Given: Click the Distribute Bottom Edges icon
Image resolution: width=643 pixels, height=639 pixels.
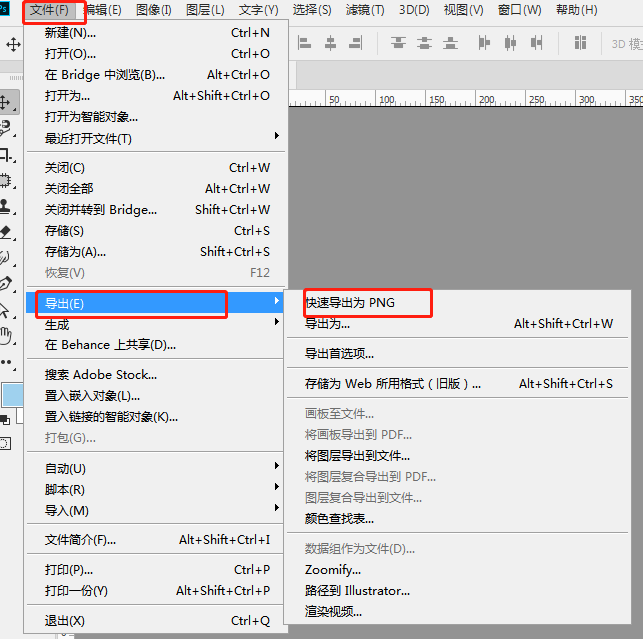Looking at the screenshot, I should tap(450, 43).
